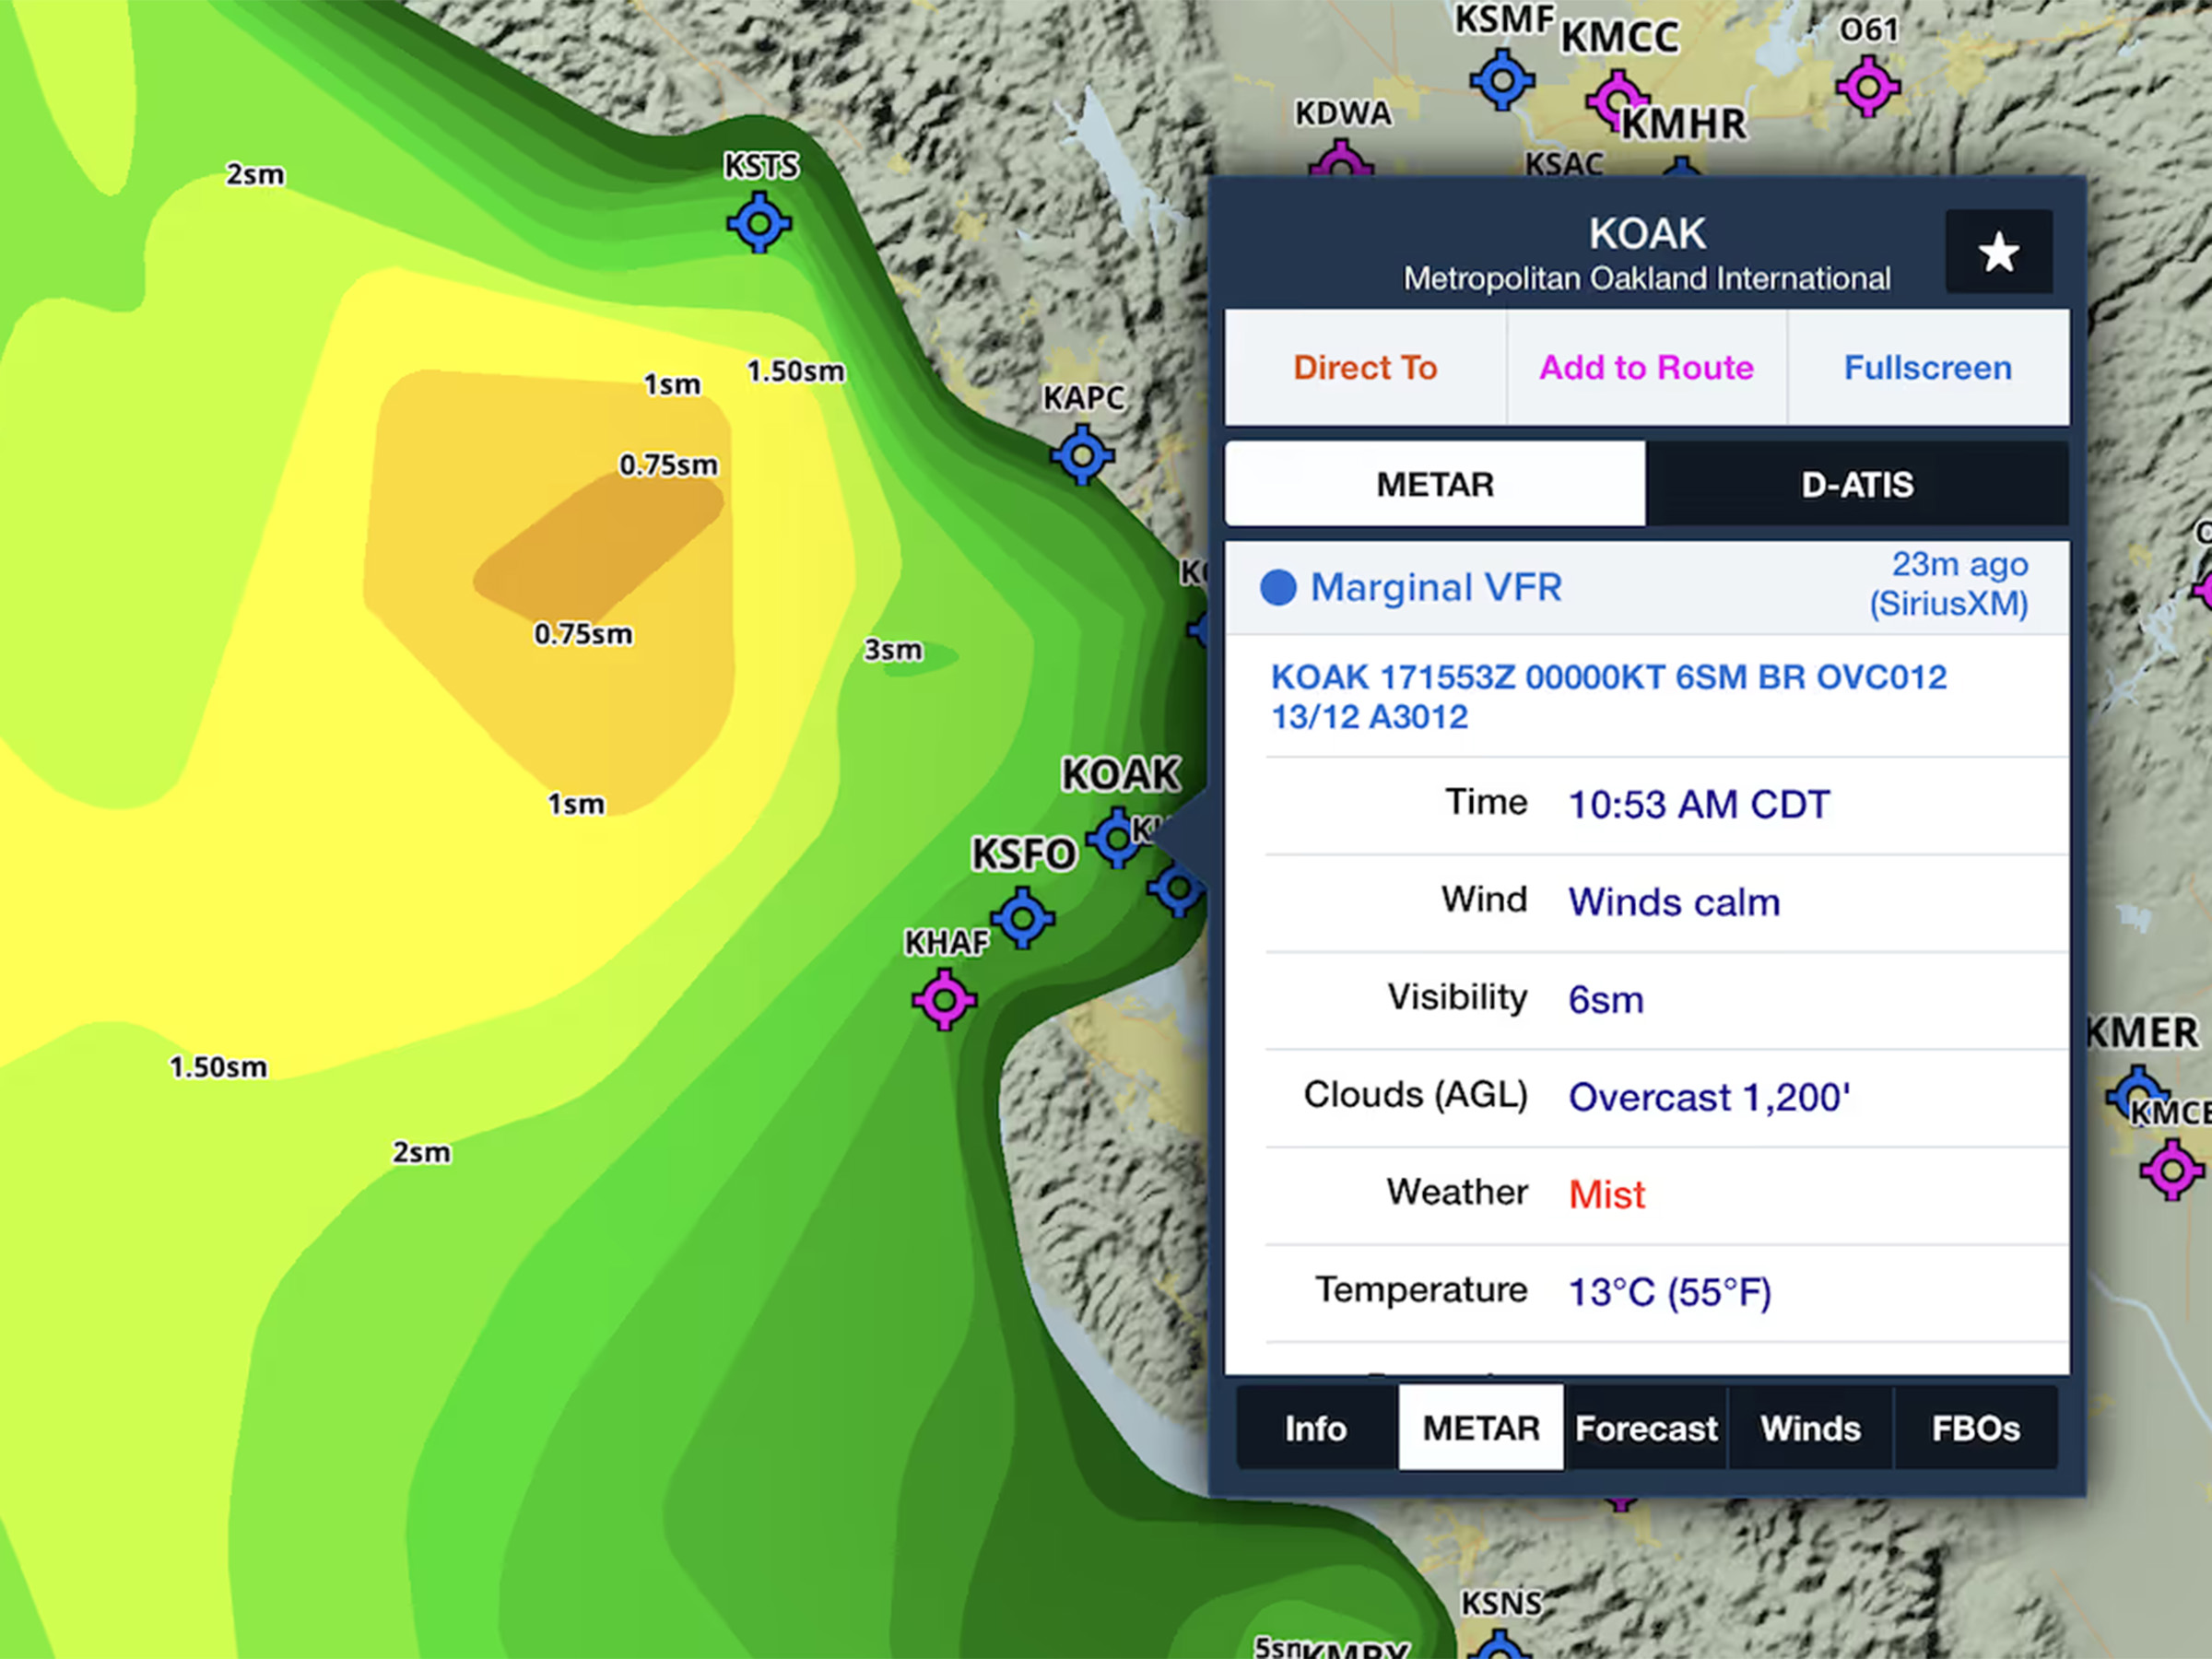
Task: Switch to the Winds tab
Action: pyautogui.click(x=1810, y=1428)
